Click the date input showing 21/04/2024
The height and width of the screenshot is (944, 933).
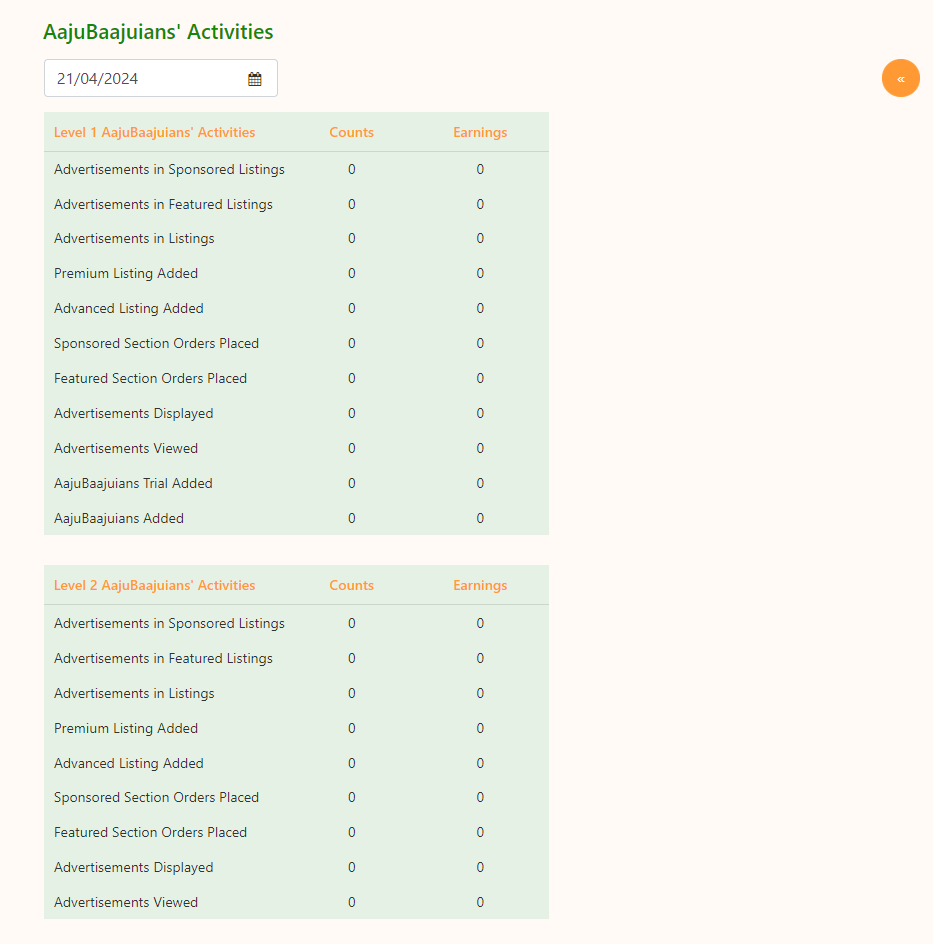pyautogui.click(x=140, y=79)
